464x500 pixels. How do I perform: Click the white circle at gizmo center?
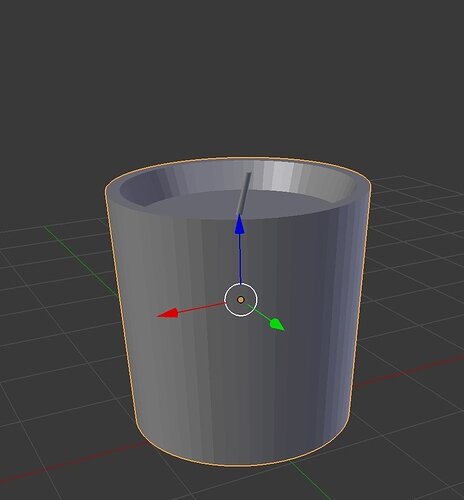[x=241, y=299]
